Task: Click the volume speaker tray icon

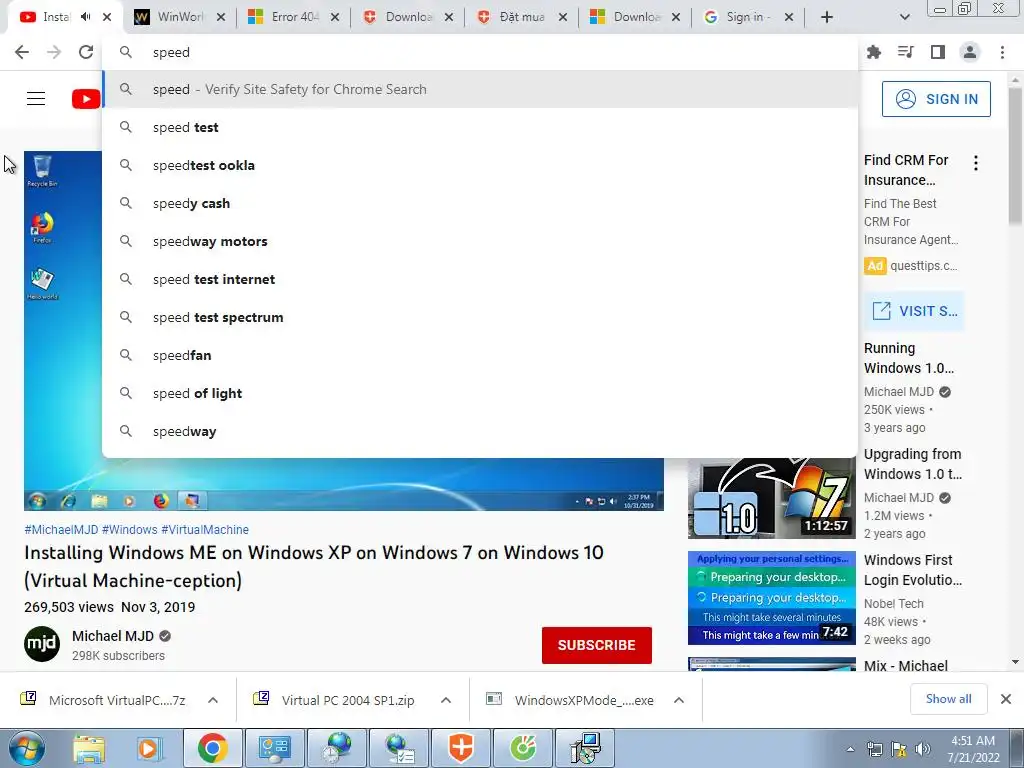Action: pos(923,749)
